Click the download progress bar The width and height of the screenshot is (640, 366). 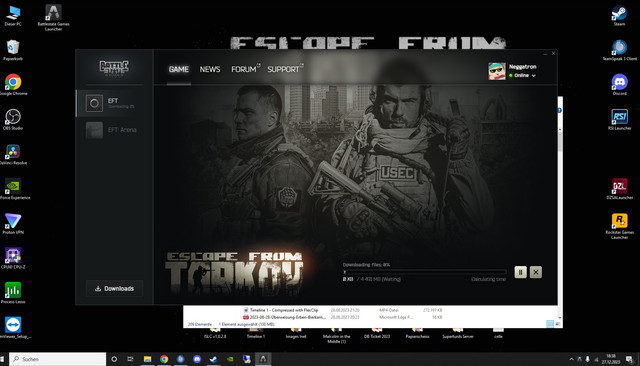coord(424,272)
